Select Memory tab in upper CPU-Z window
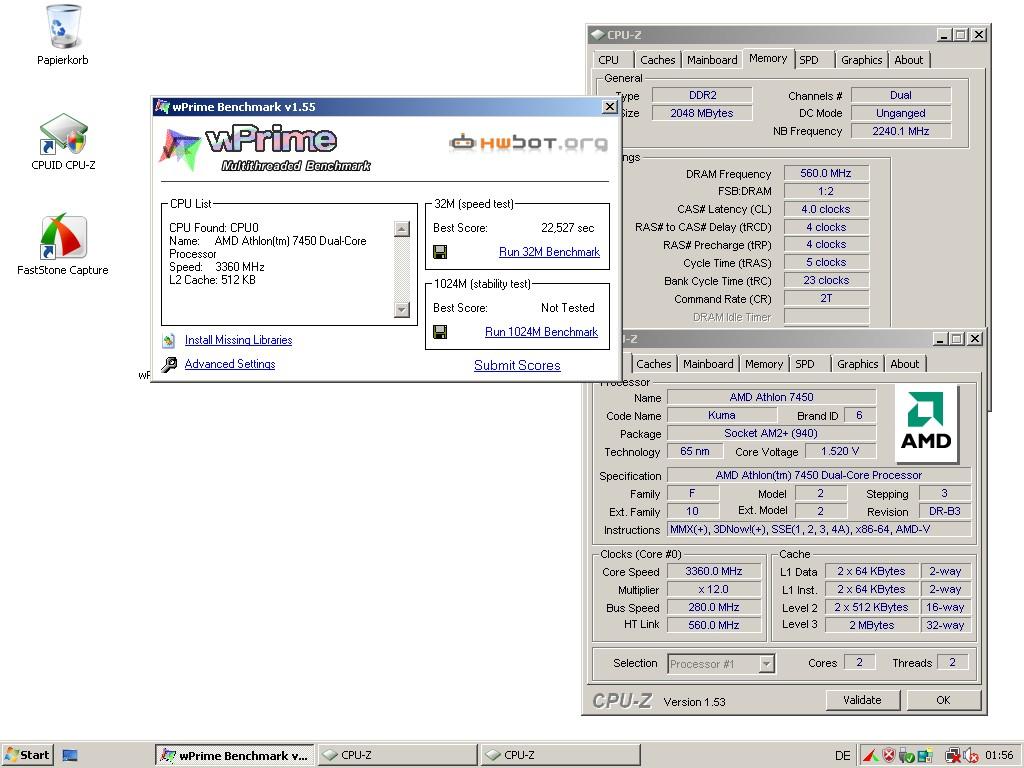This screenshot has height=768, width=1024. (768, 59)
